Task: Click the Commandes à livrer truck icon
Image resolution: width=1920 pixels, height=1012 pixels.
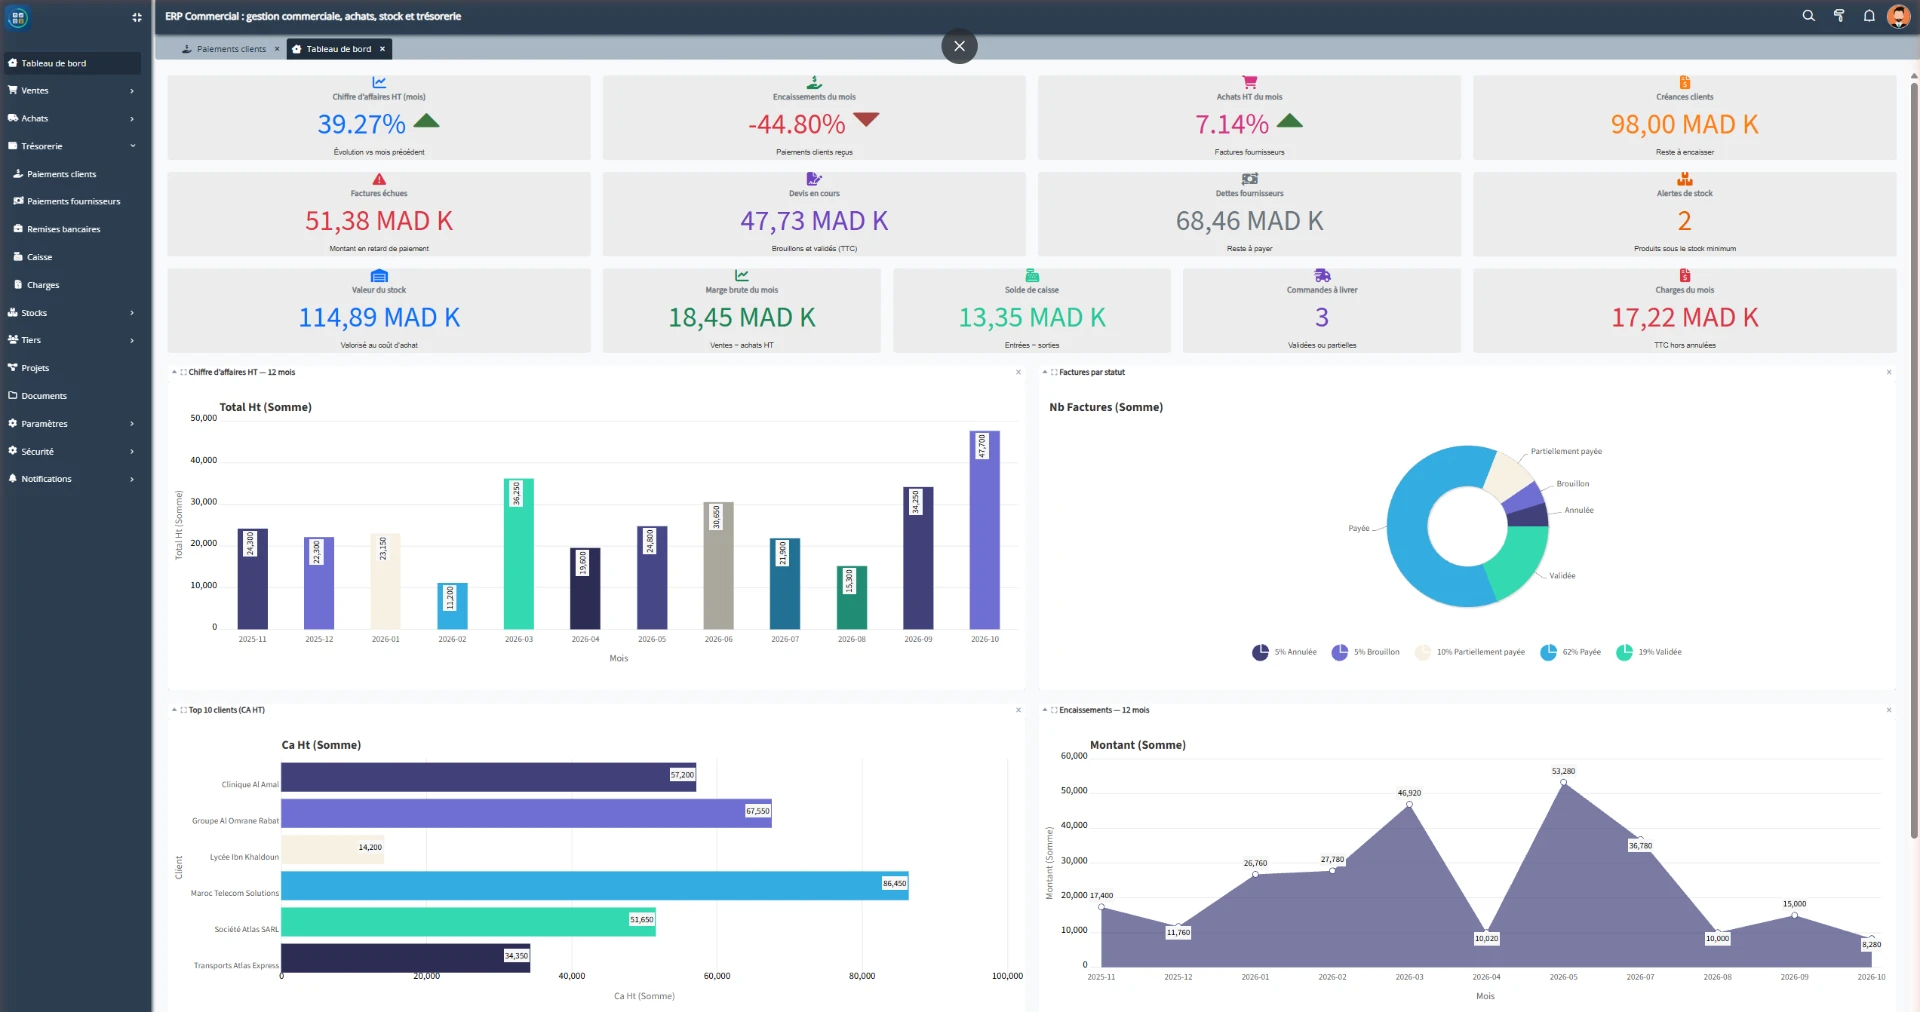Action: click(1322, 276)
